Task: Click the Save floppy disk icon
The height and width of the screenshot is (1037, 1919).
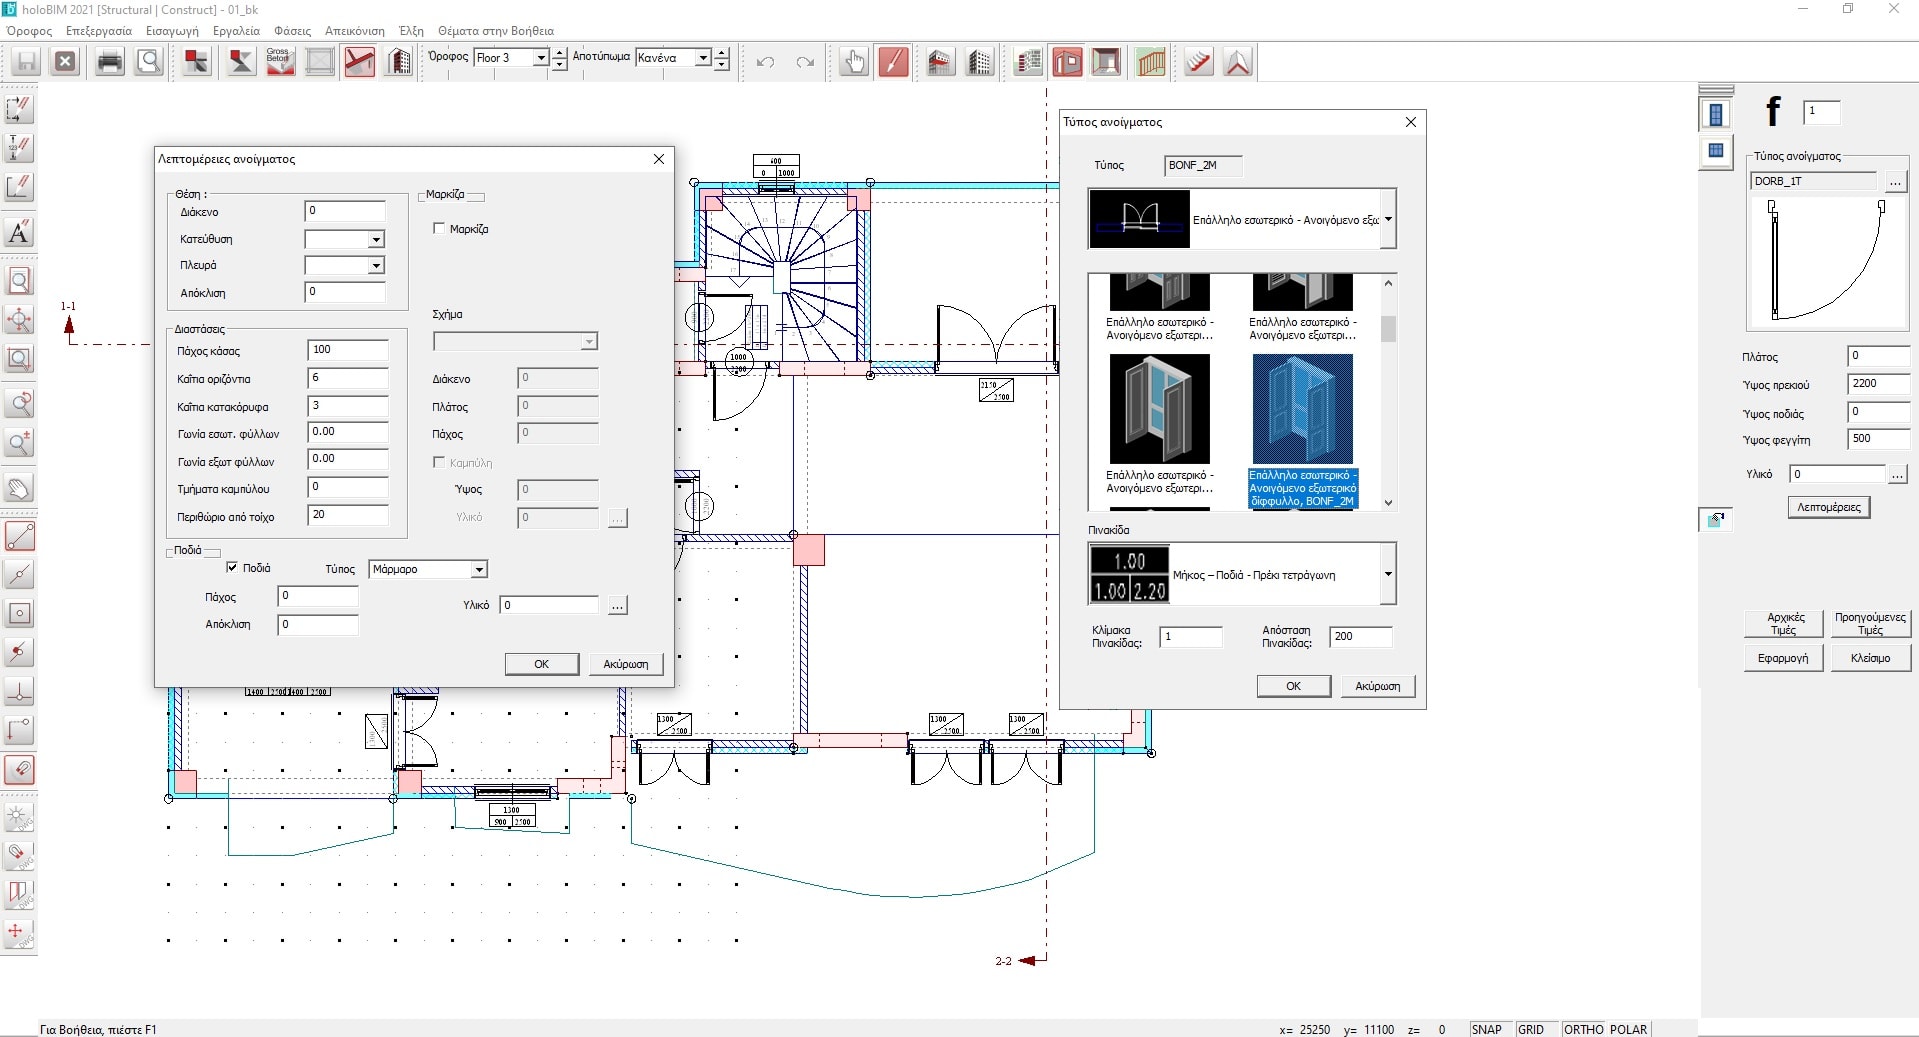Action: point(26,62)
